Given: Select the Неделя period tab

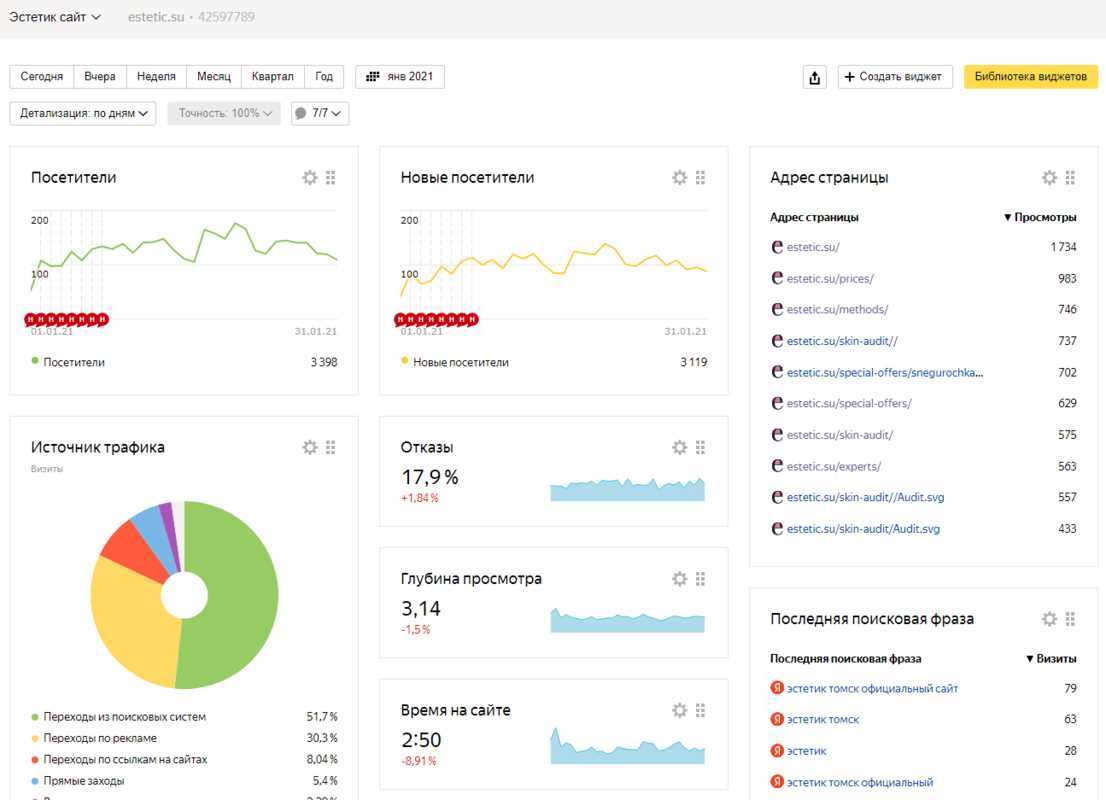Looking at the screenshot, I should (x=156, y=77).
